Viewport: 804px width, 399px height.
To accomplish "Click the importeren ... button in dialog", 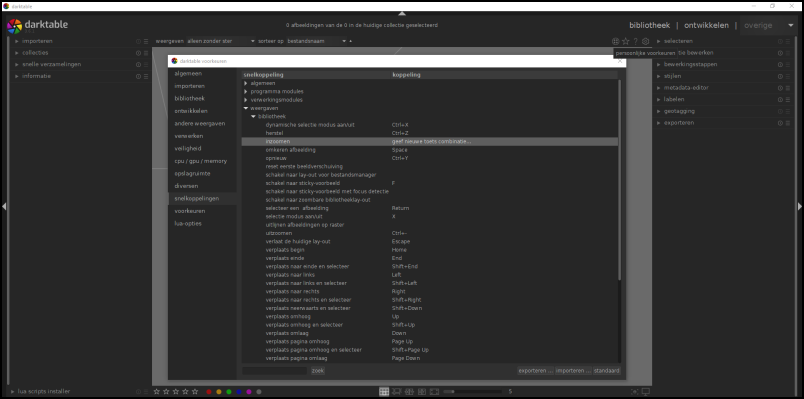I will tap(573, 371).
